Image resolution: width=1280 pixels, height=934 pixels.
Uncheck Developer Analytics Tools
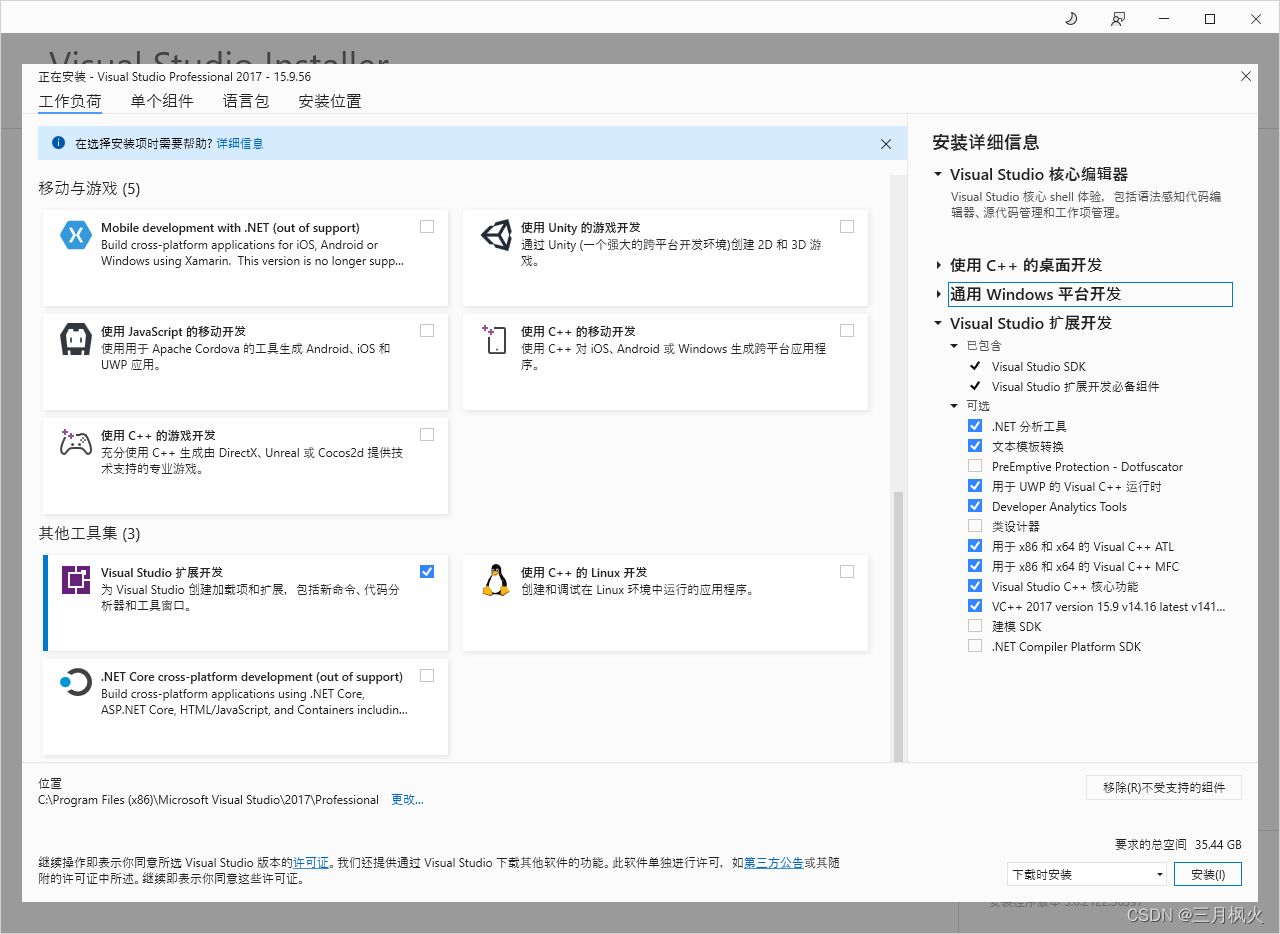pyautogui.click(x=975, y=506)
